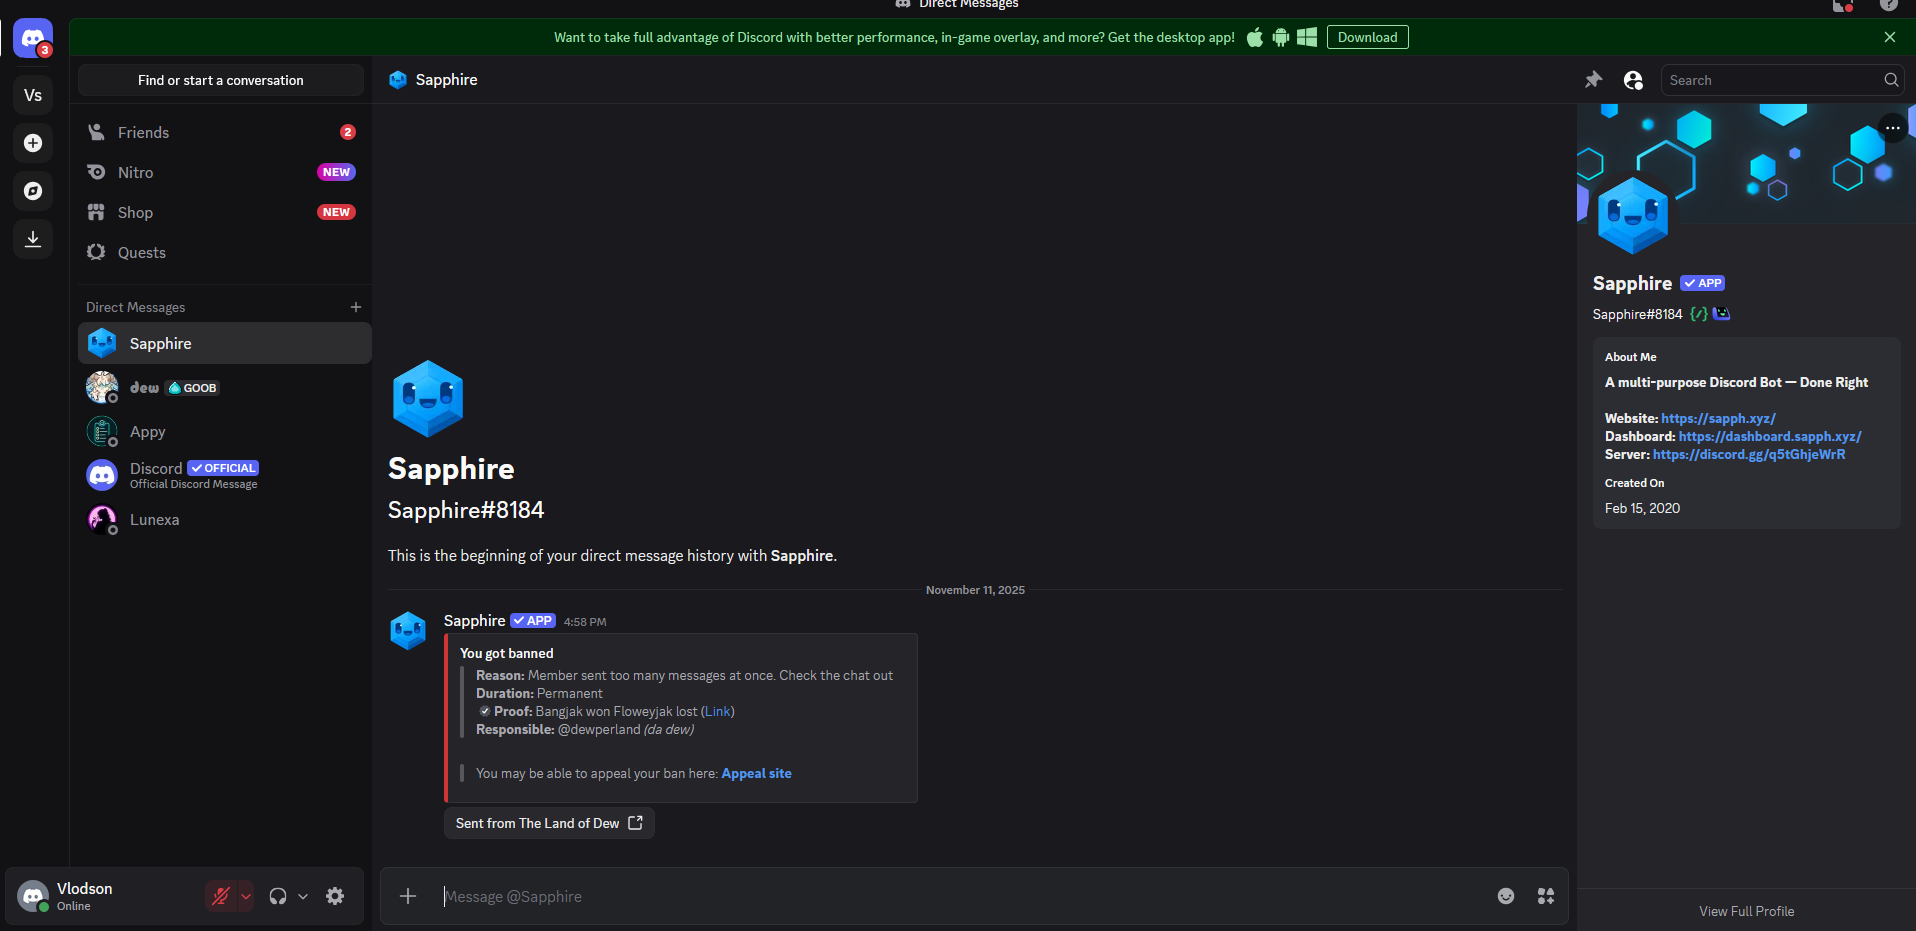Open the profile more options menu
Viewport: 1916px width, 931px height.
coord(1892,128)
